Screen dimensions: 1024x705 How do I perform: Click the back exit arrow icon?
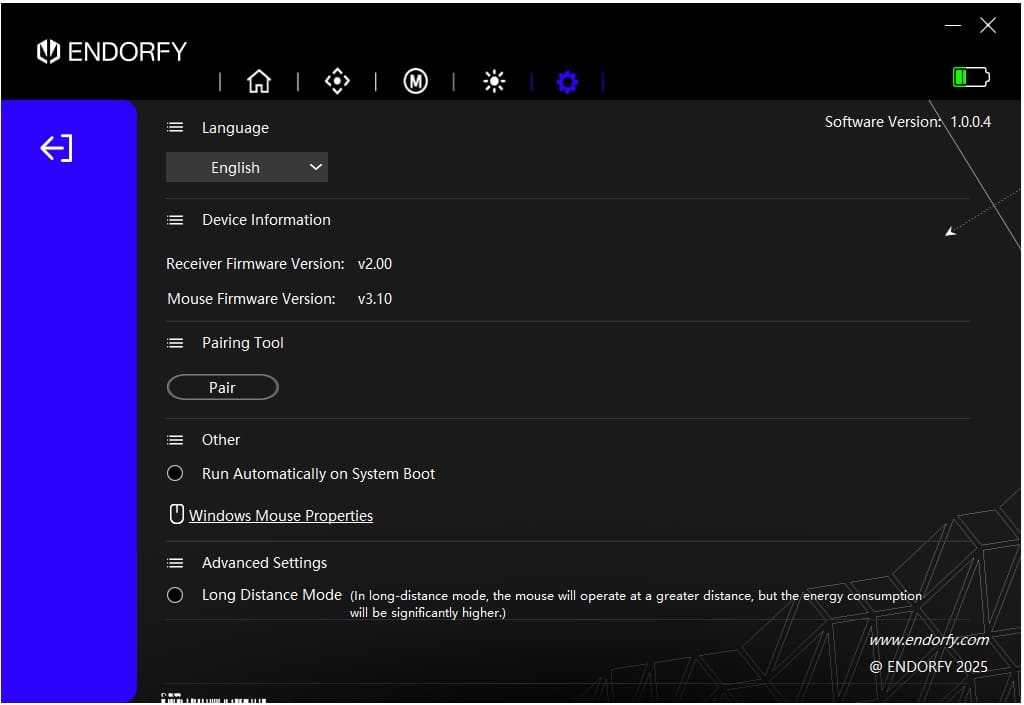[x=56, y=148]
